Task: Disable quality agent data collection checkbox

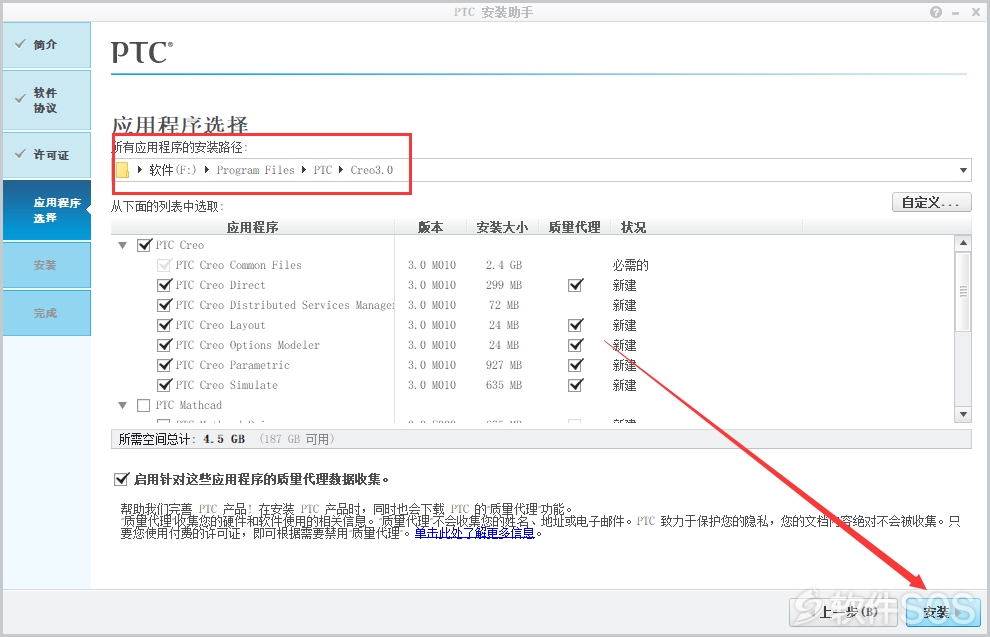Action: point(121,479)
